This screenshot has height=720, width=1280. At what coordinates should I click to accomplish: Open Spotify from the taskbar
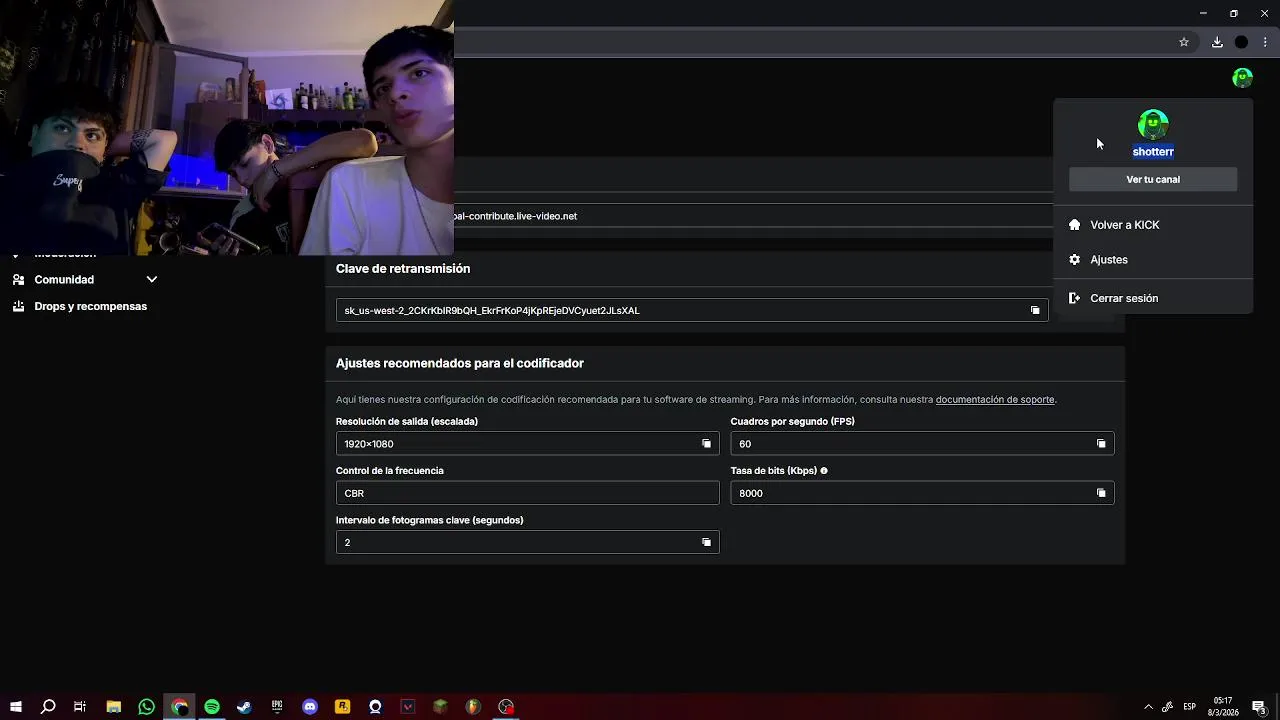pos(212,707)
